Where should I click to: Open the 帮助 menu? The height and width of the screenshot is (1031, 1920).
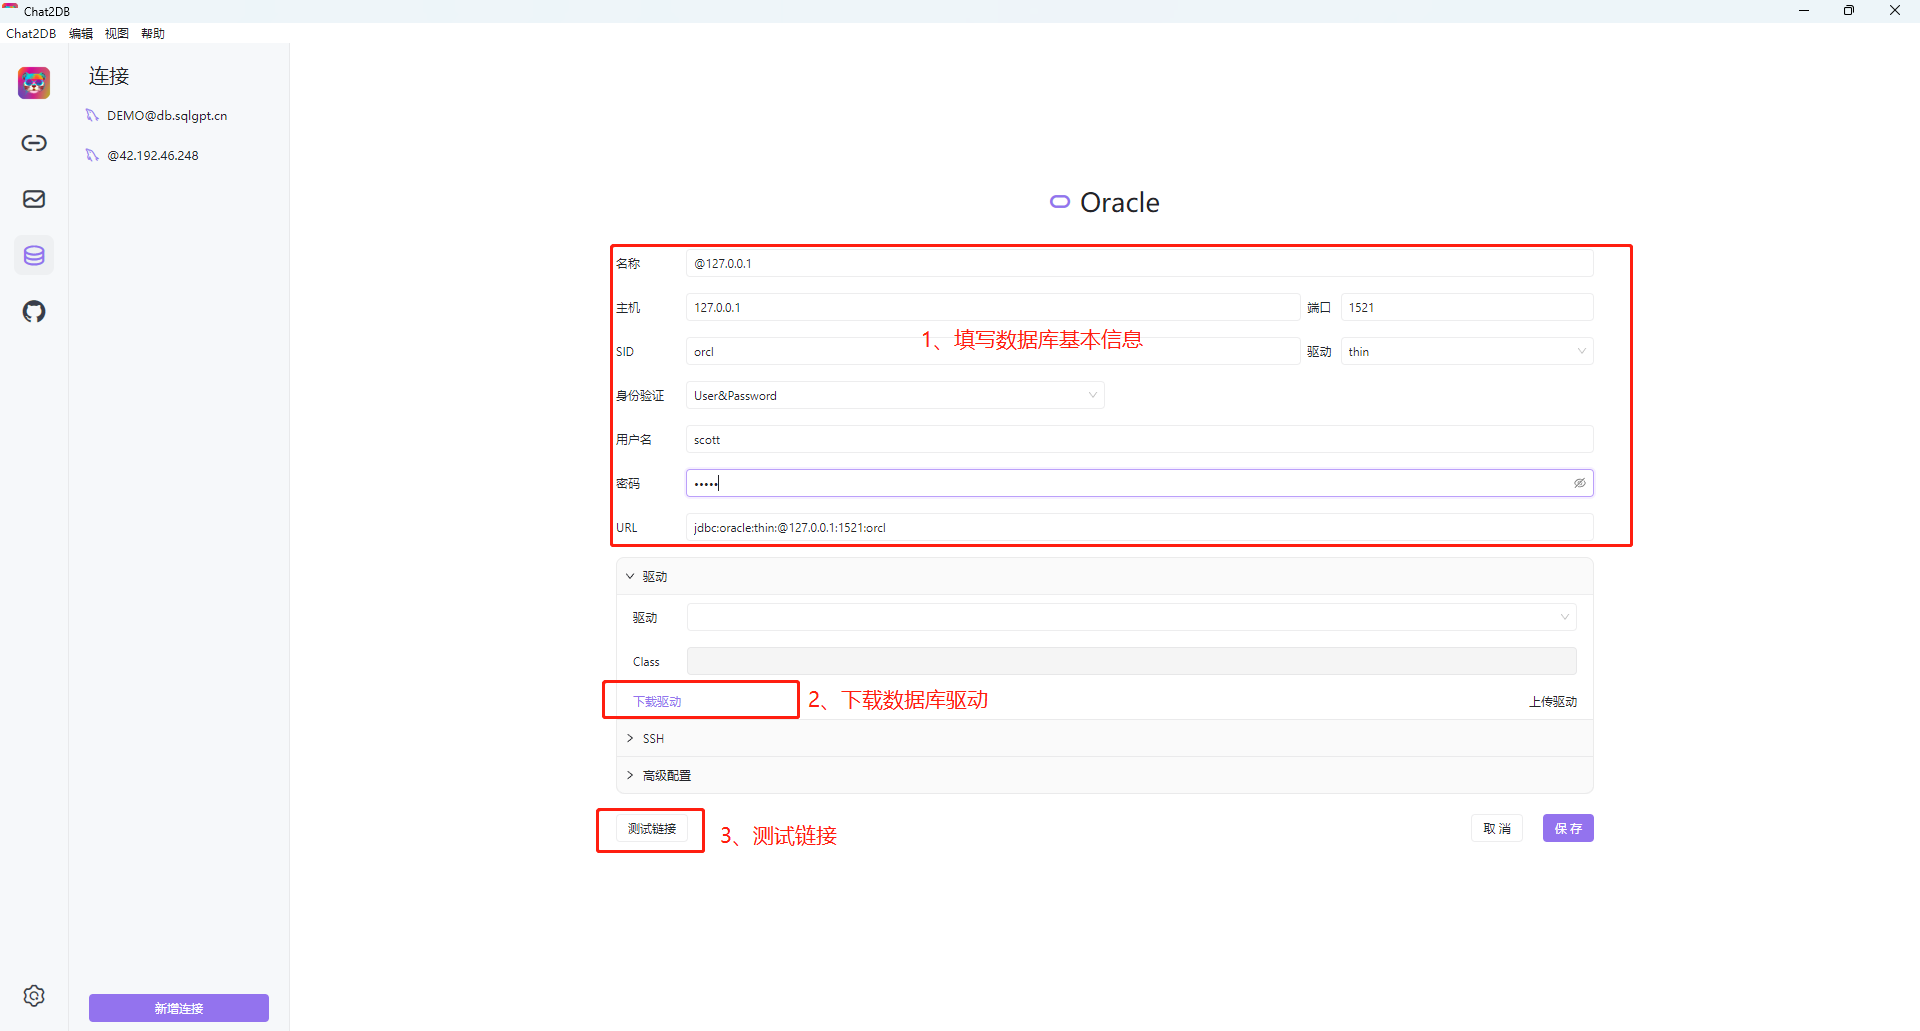153,33
